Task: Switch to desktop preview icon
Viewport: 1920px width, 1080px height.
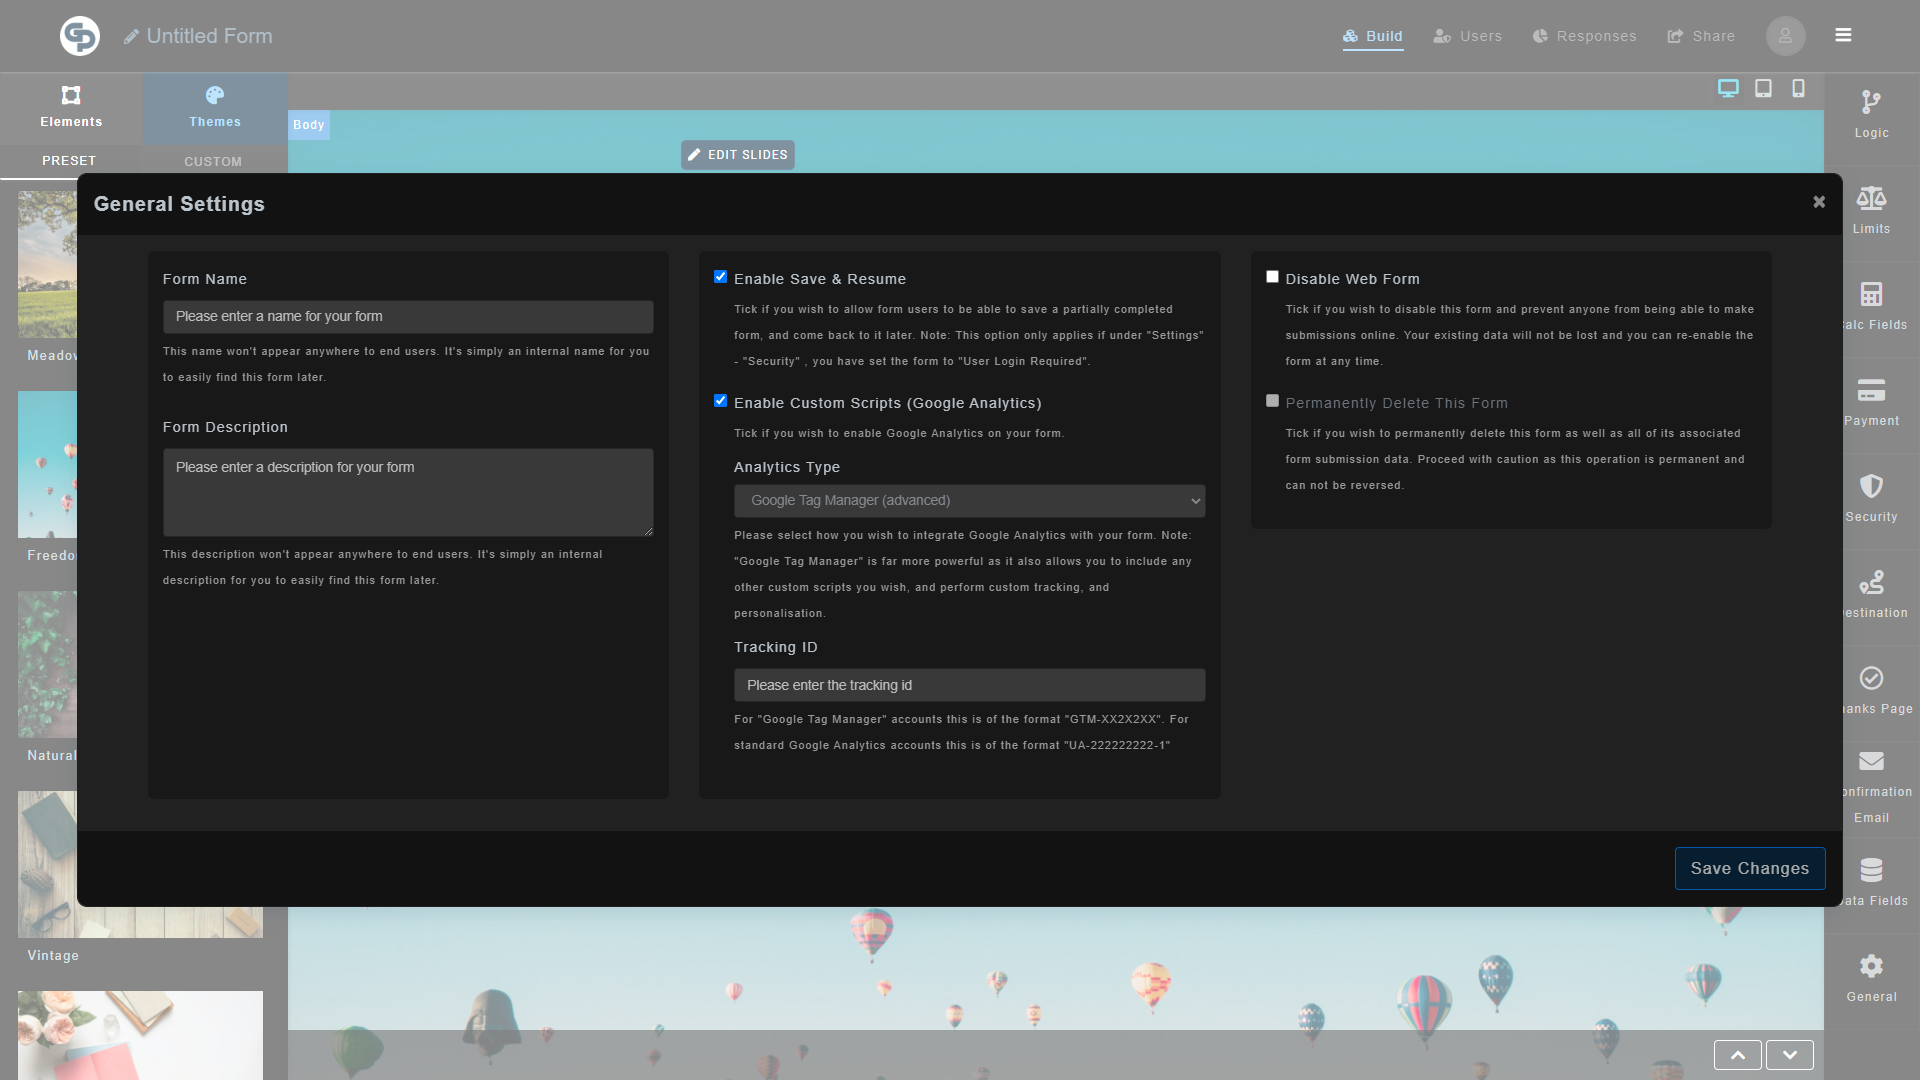Action: click(x=1728, y=88)
